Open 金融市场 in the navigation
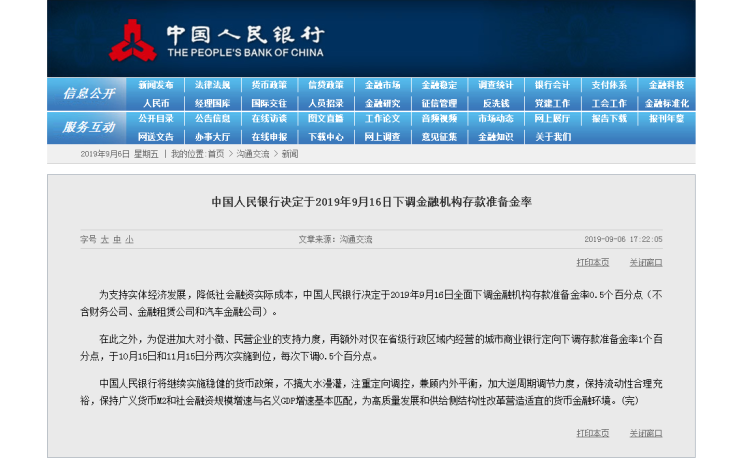This screenshot has width=740, height=464. pos(382,85)
